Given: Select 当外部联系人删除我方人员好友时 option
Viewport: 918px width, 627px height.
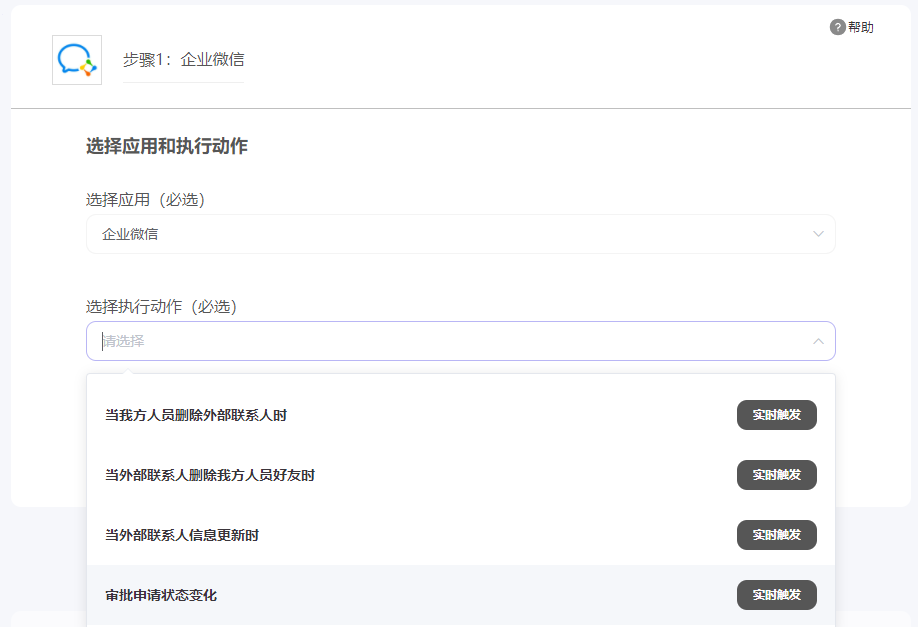Looking at the screenshot, I should 461,475.
